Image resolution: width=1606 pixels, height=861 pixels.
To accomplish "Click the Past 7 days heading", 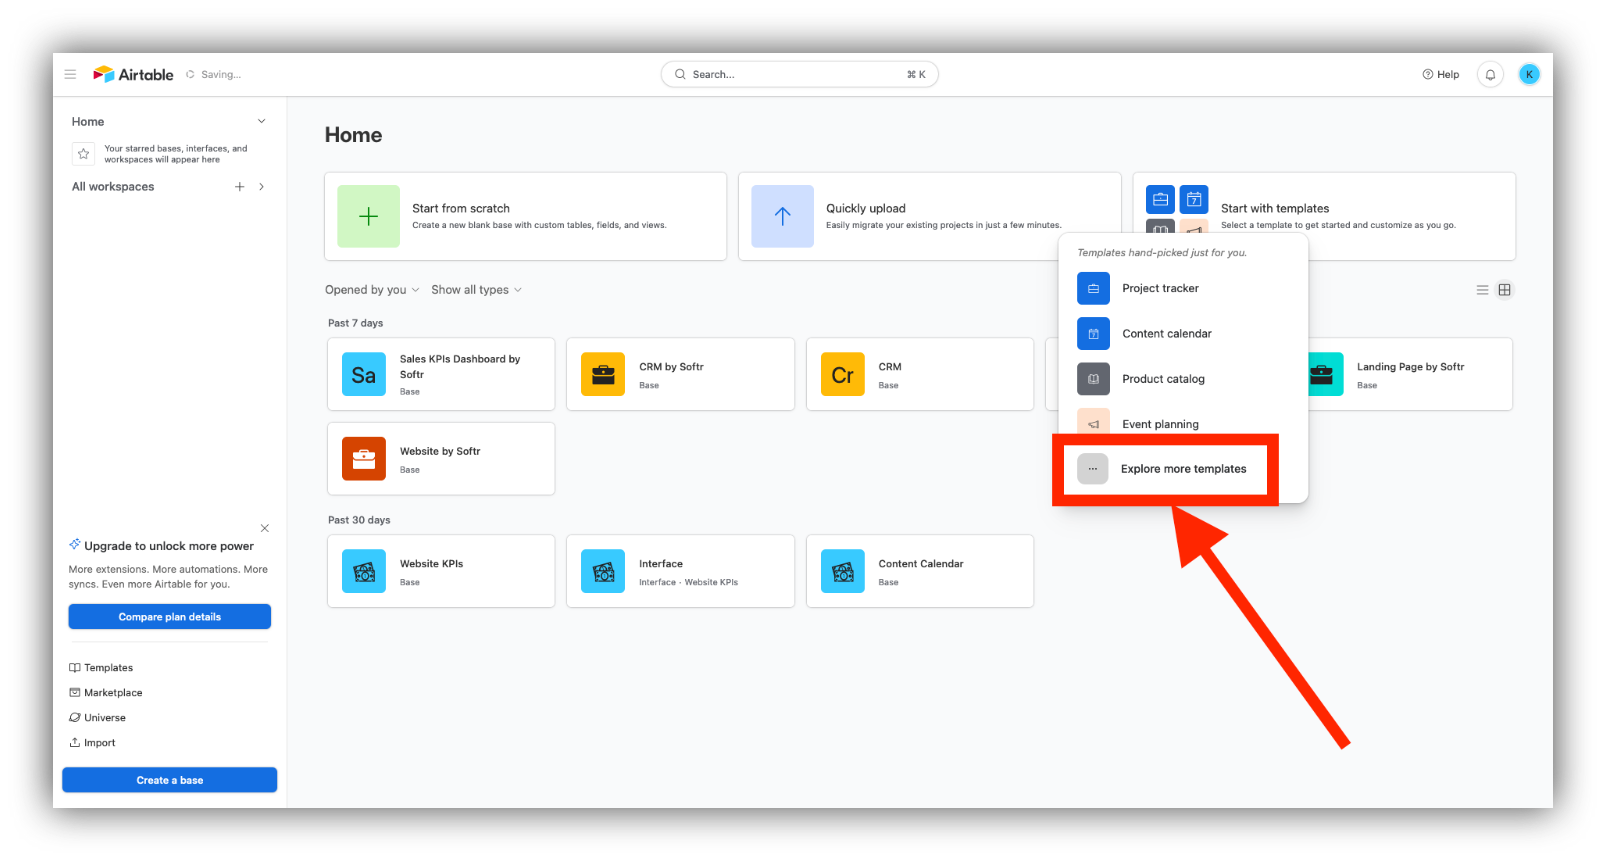I will 356,323.
